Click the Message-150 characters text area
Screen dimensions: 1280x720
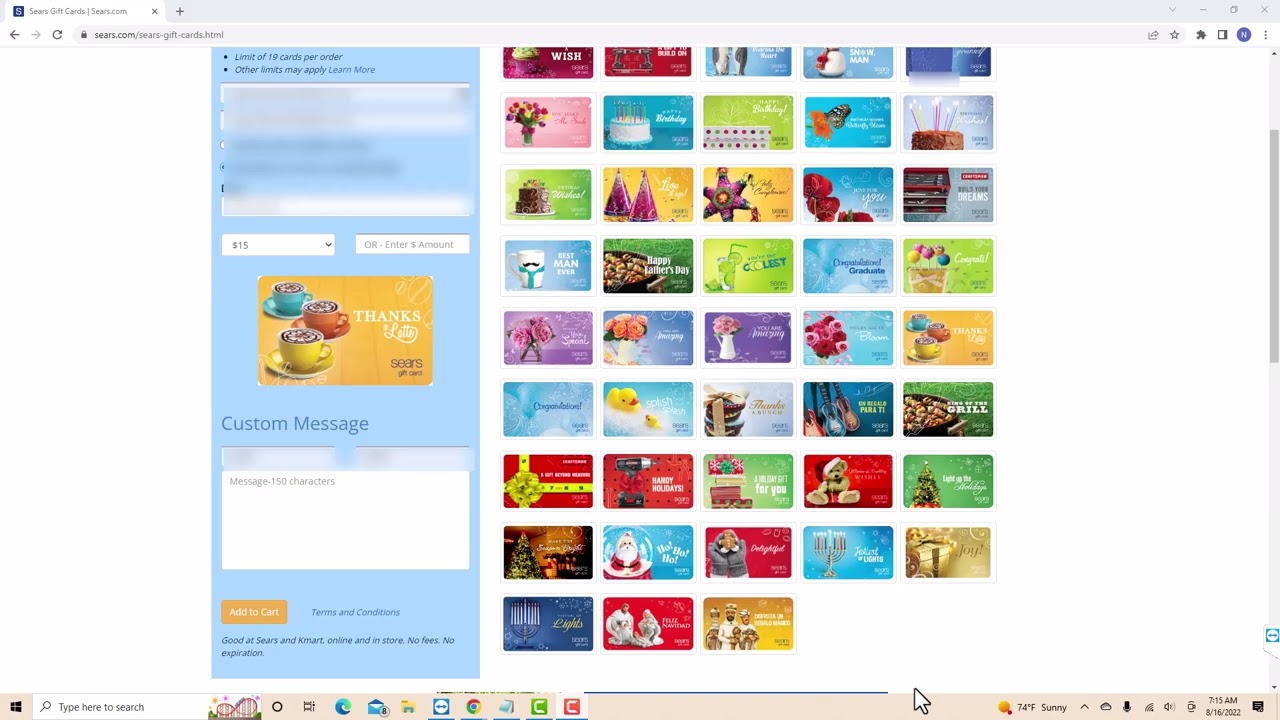(x=345, y=520)
